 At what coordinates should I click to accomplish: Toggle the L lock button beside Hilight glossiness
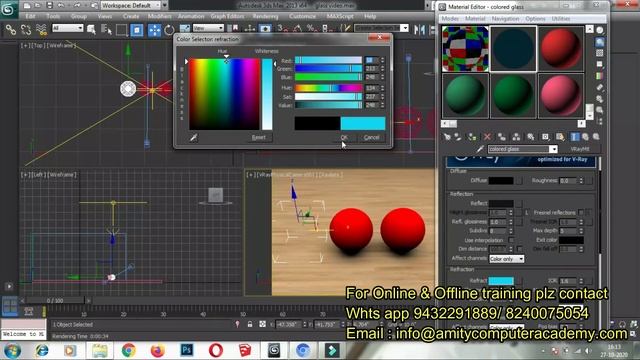tap(526, 212)
